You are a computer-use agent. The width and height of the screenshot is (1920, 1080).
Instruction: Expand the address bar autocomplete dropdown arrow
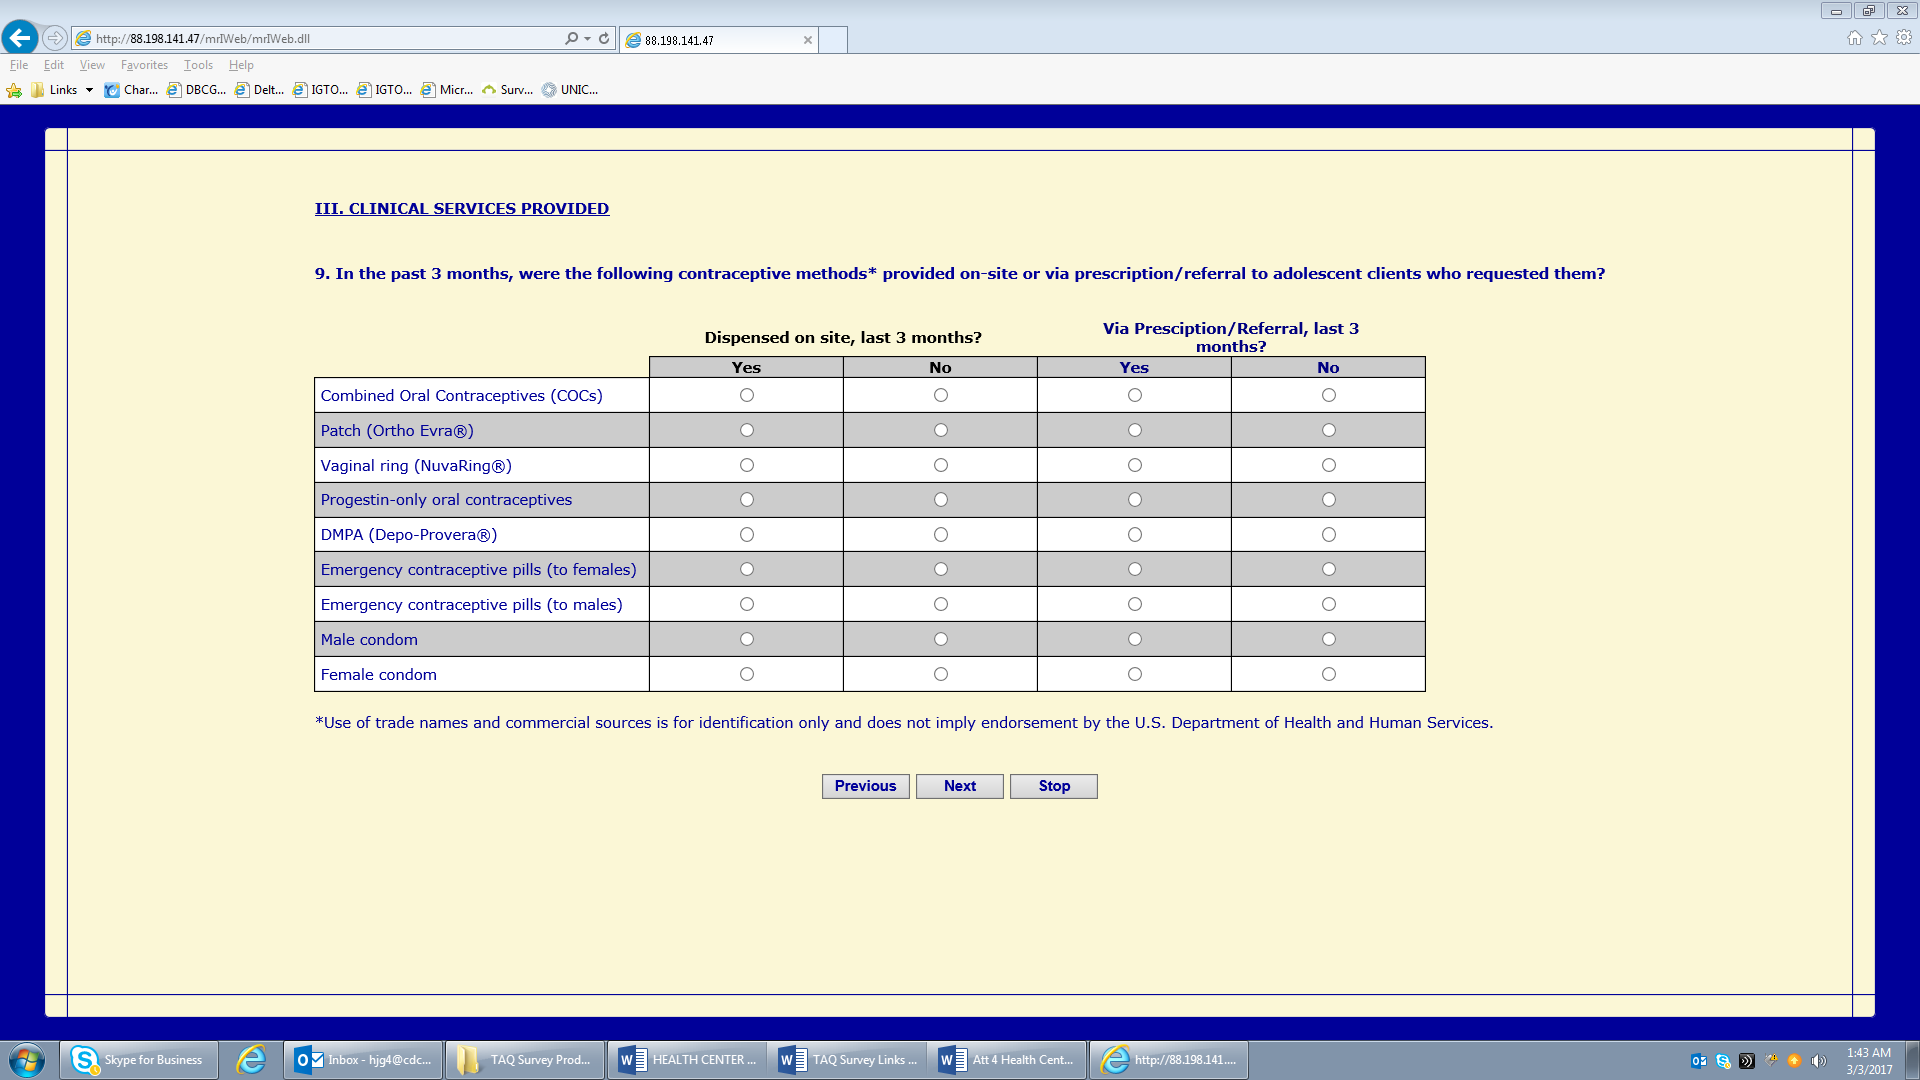pyautogui.click(x=587, y=39)
